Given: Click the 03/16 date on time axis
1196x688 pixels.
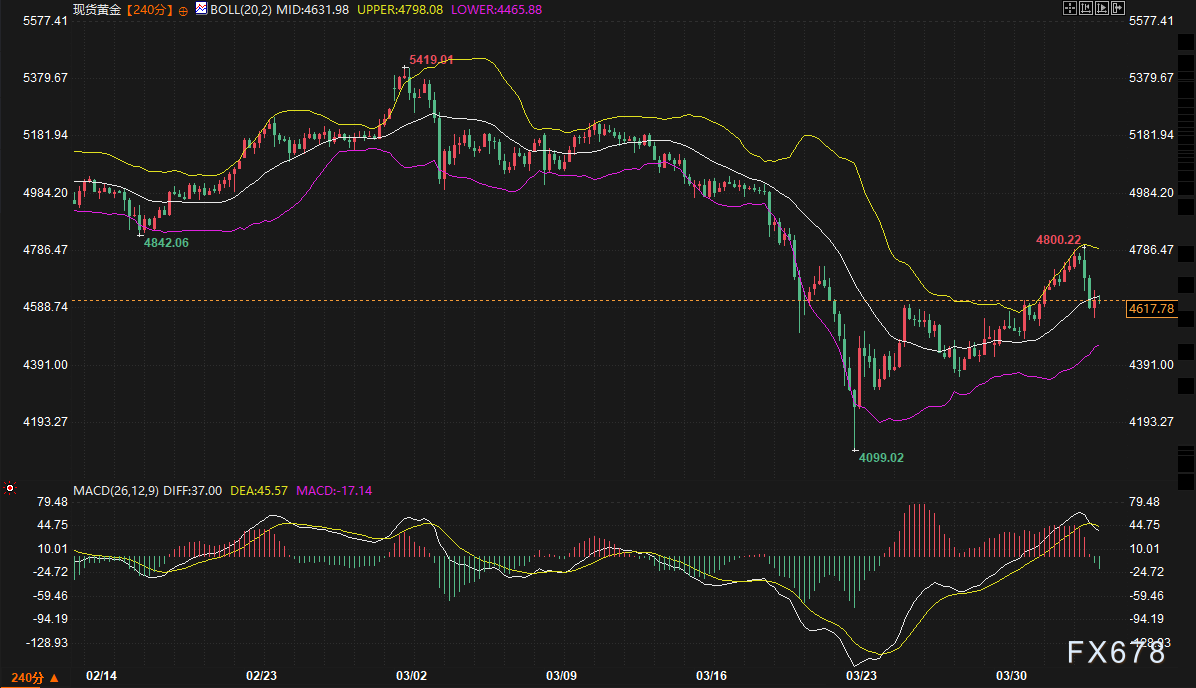Looking at the screenshot, I should point(712,676).
